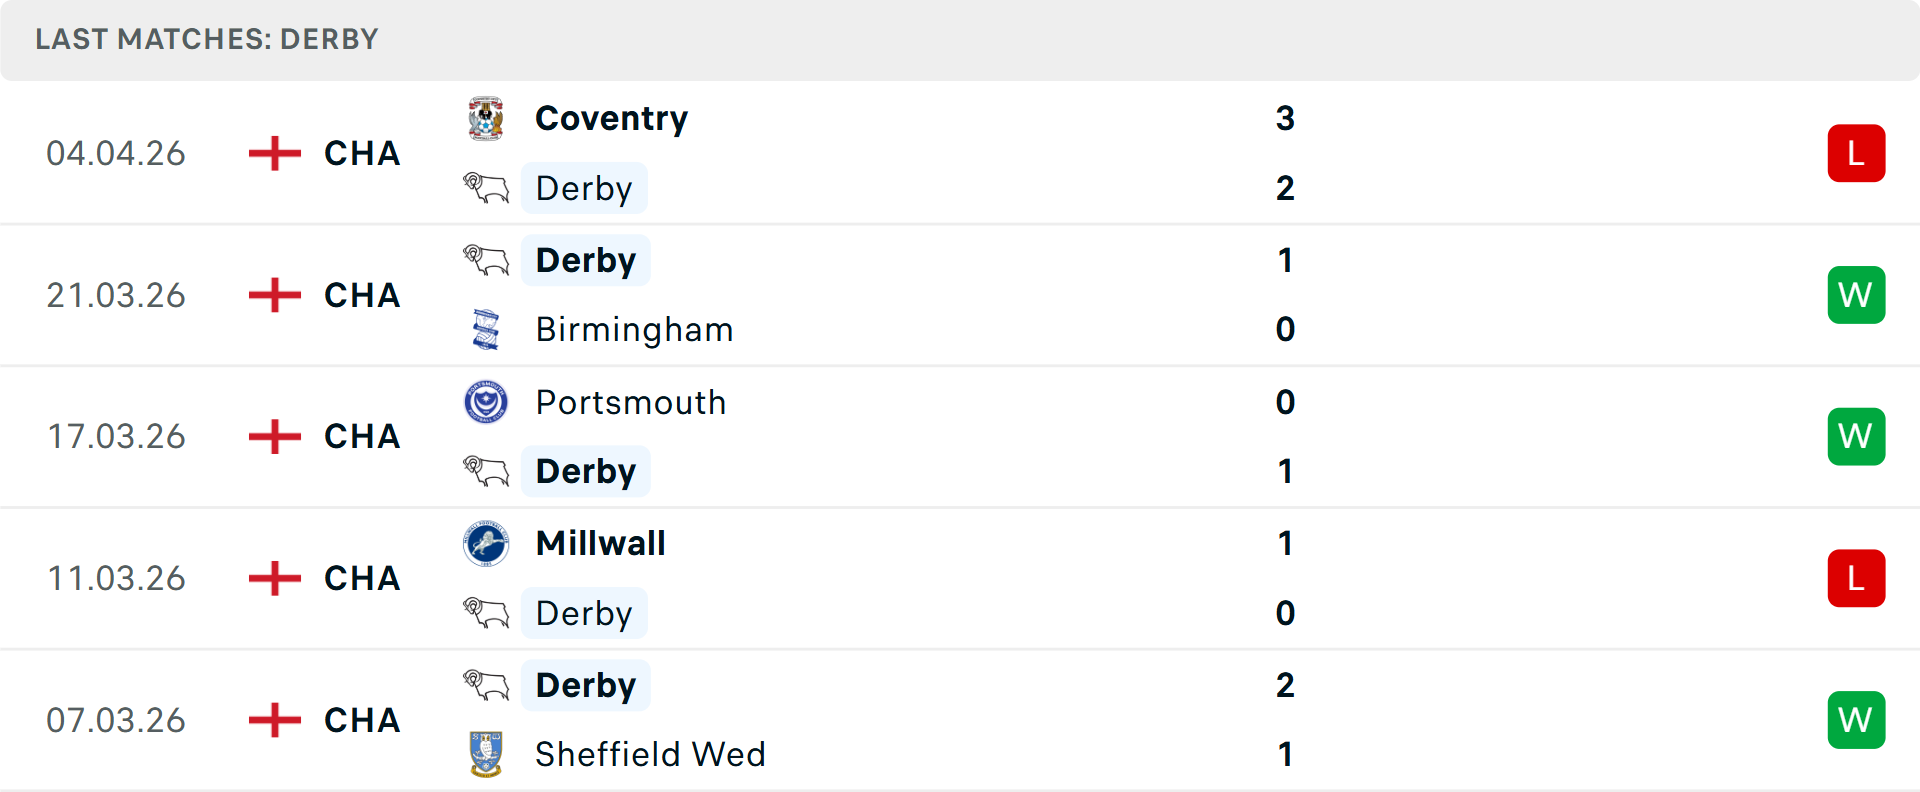Click the red L badge for the Millwall loss
This screenshot has height=792, width=1920.
(1856, 577)
